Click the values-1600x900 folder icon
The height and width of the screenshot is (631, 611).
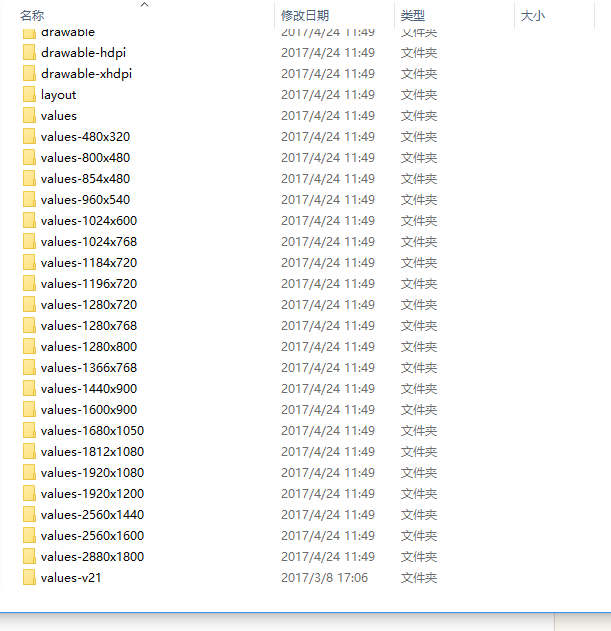point(29,409)
